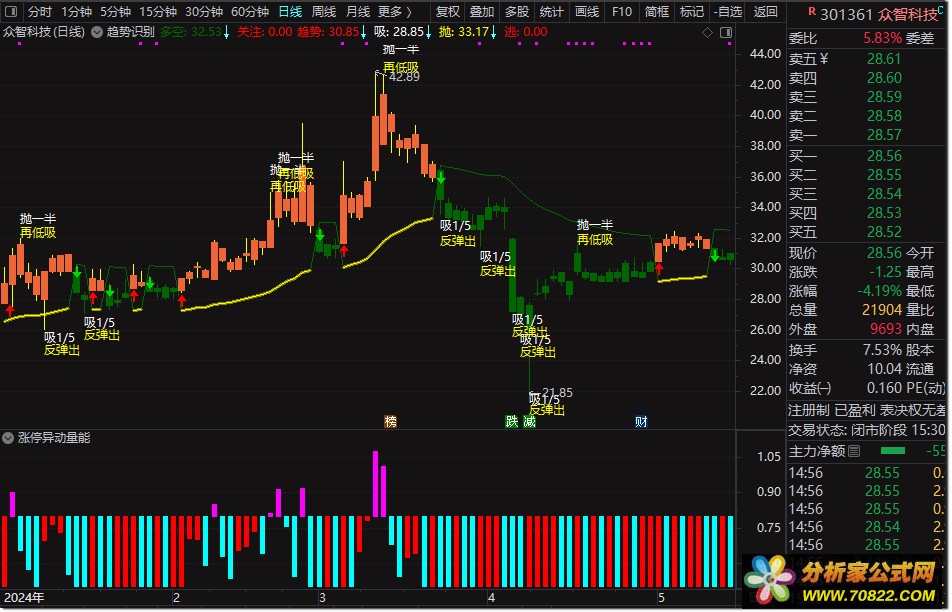952x612 pixels.
Task: Click the 换手 7.53% value
Action: coord(883,350)
